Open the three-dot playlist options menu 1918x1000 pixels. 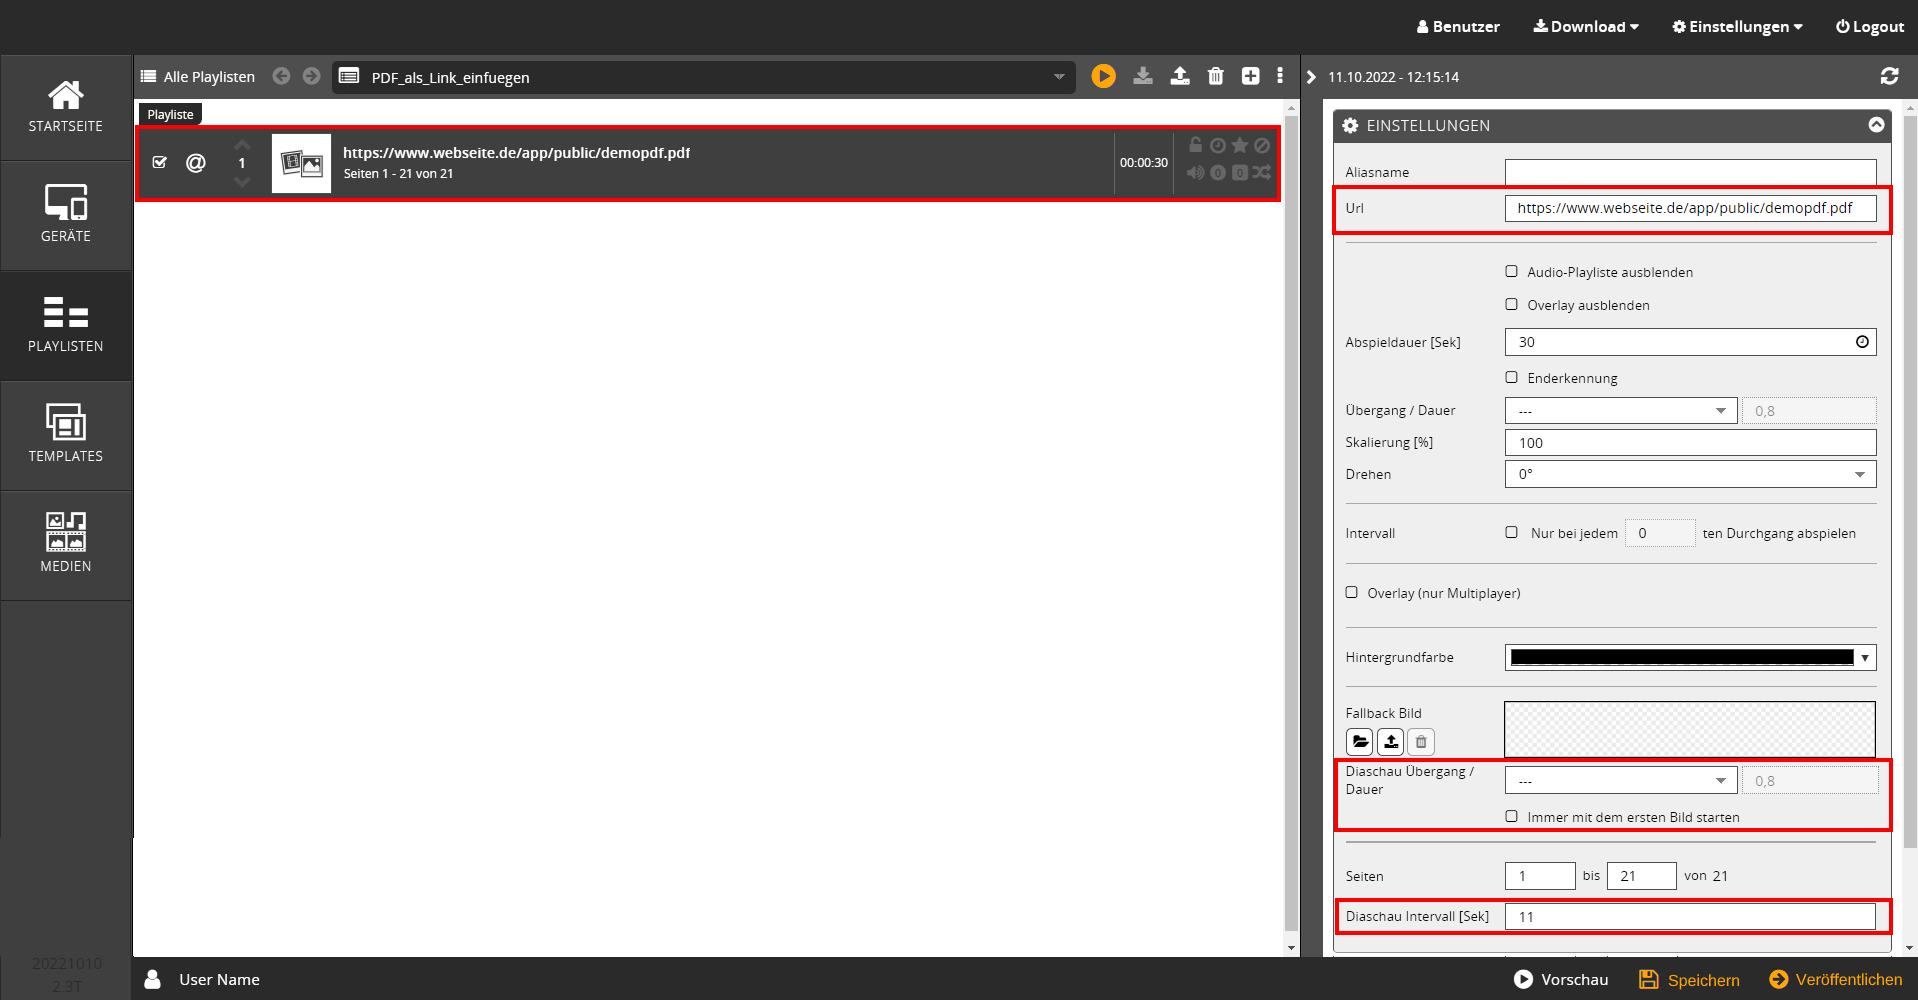(x=1280, y=76)
